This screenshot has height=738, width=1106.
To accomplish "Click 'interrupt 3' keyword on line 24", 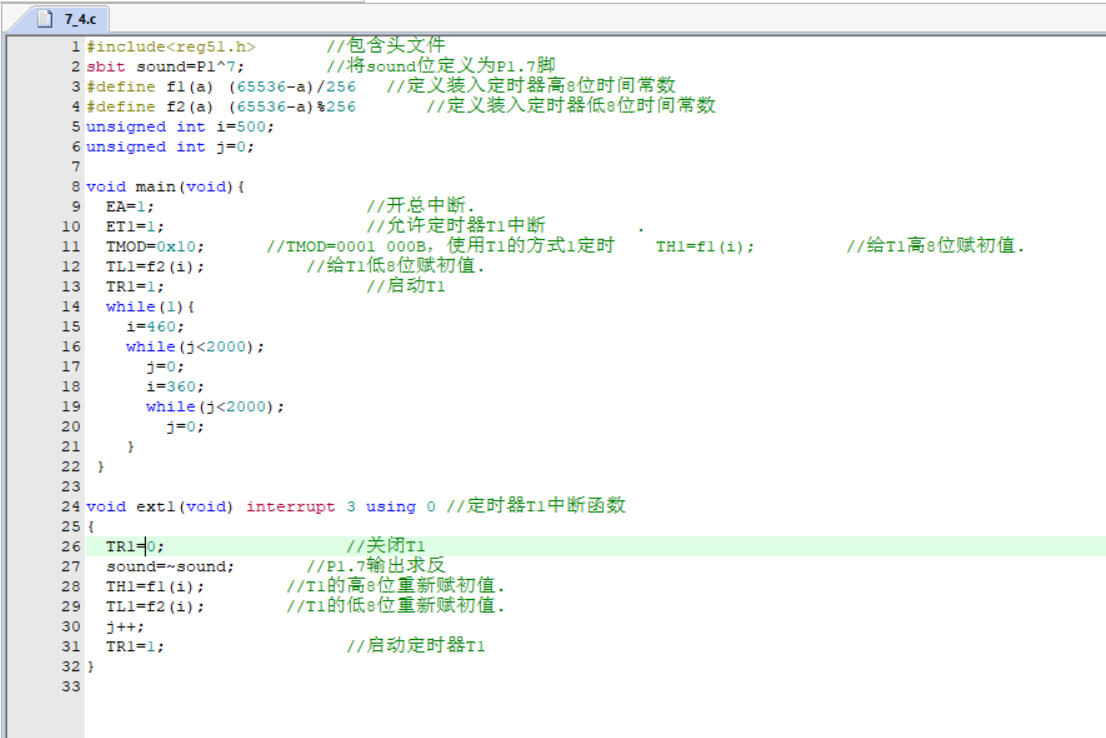I will 300,507.
